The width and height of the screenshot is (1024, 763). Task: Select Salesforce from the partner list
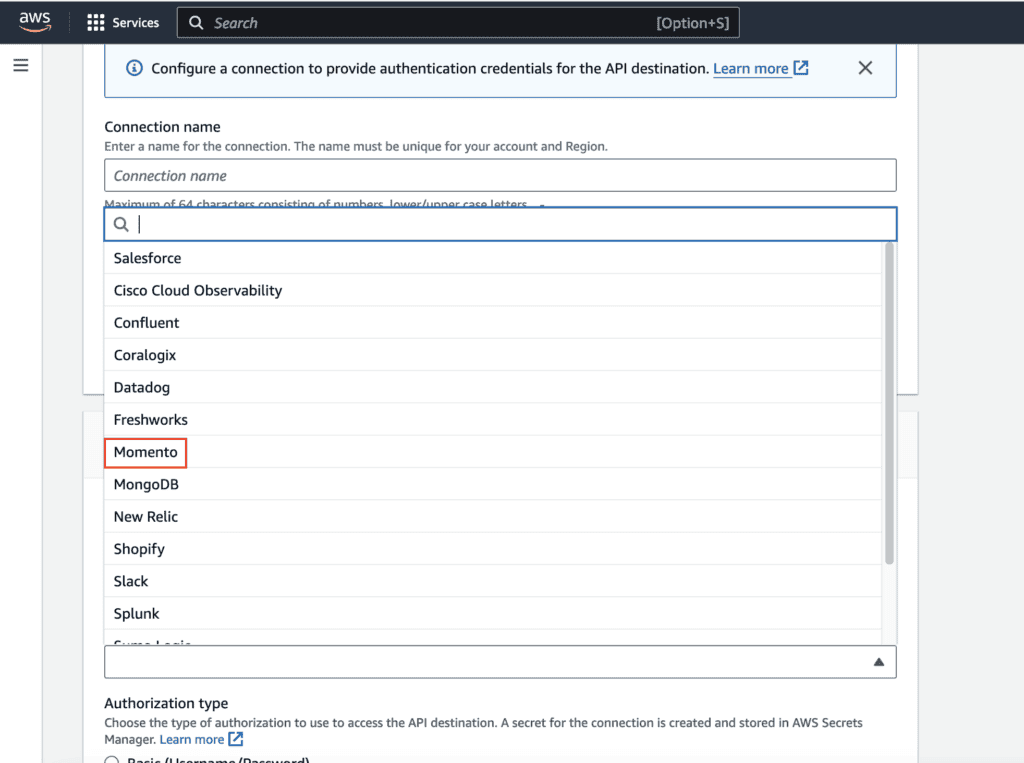pos(492,258)
